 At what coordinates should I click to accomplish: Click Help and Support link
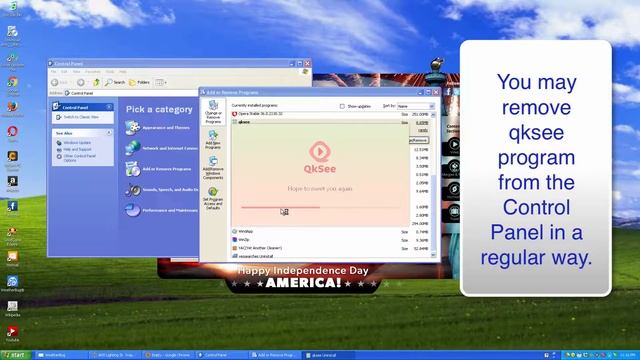(x=77, y=149)
